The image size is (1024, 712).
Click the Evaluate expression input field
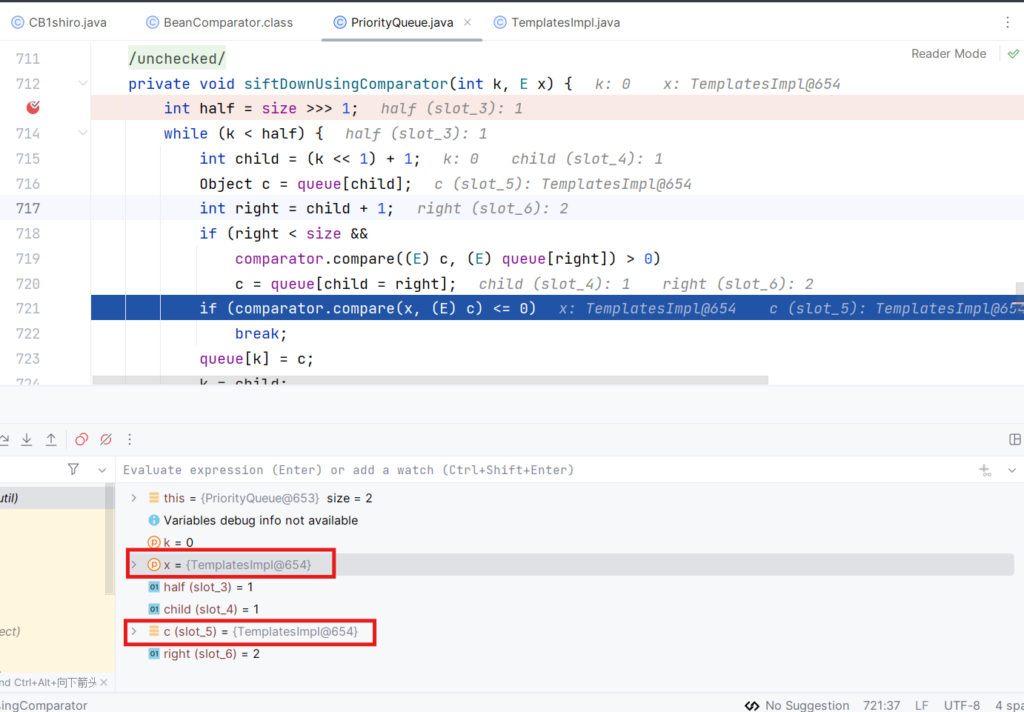tap(540, 470)
